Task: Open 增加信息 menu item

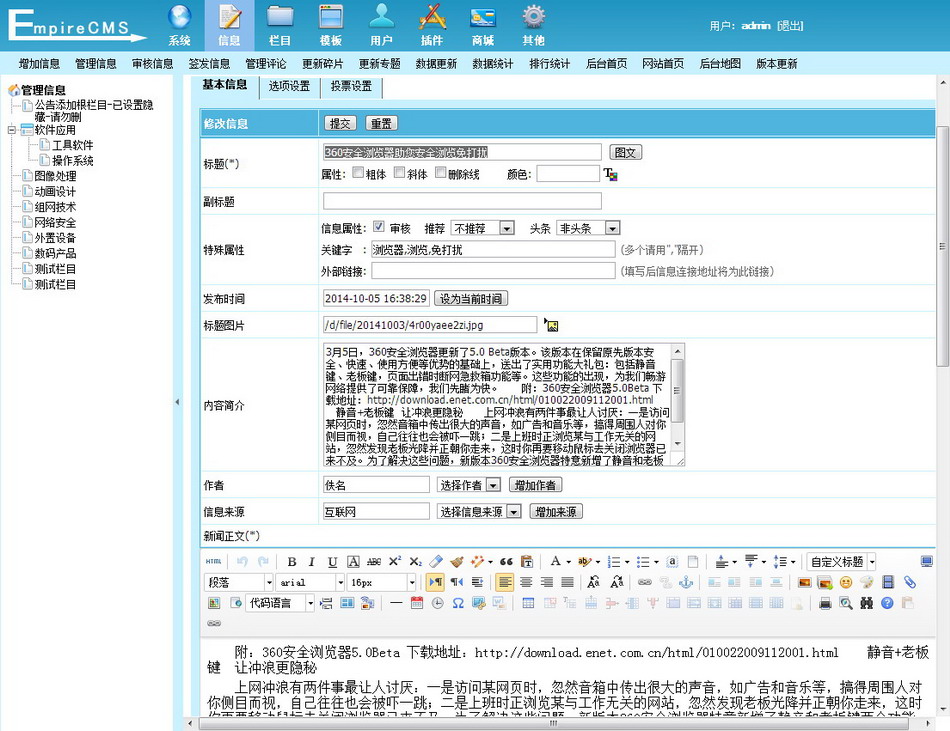Action: point(39,64)
